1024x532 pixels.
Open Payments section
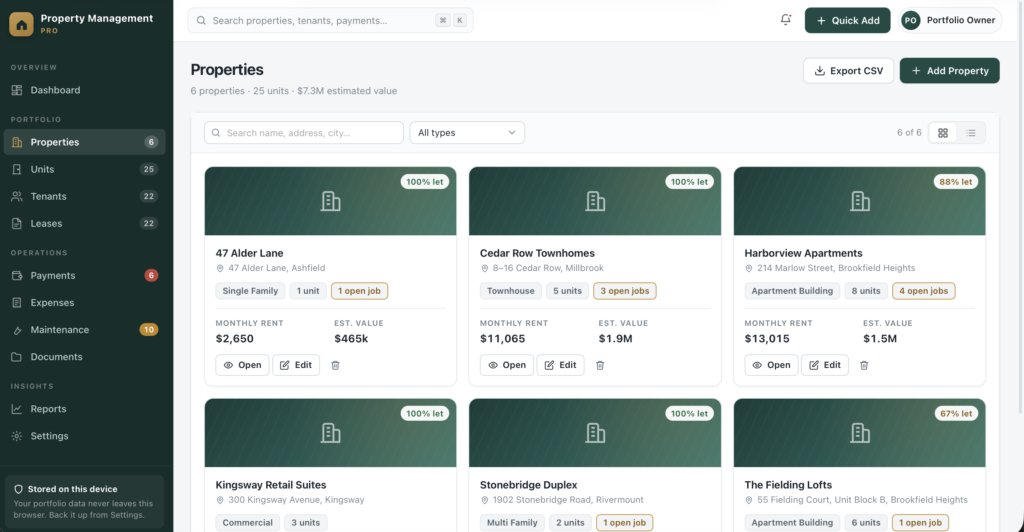click(x=84, y=275)
